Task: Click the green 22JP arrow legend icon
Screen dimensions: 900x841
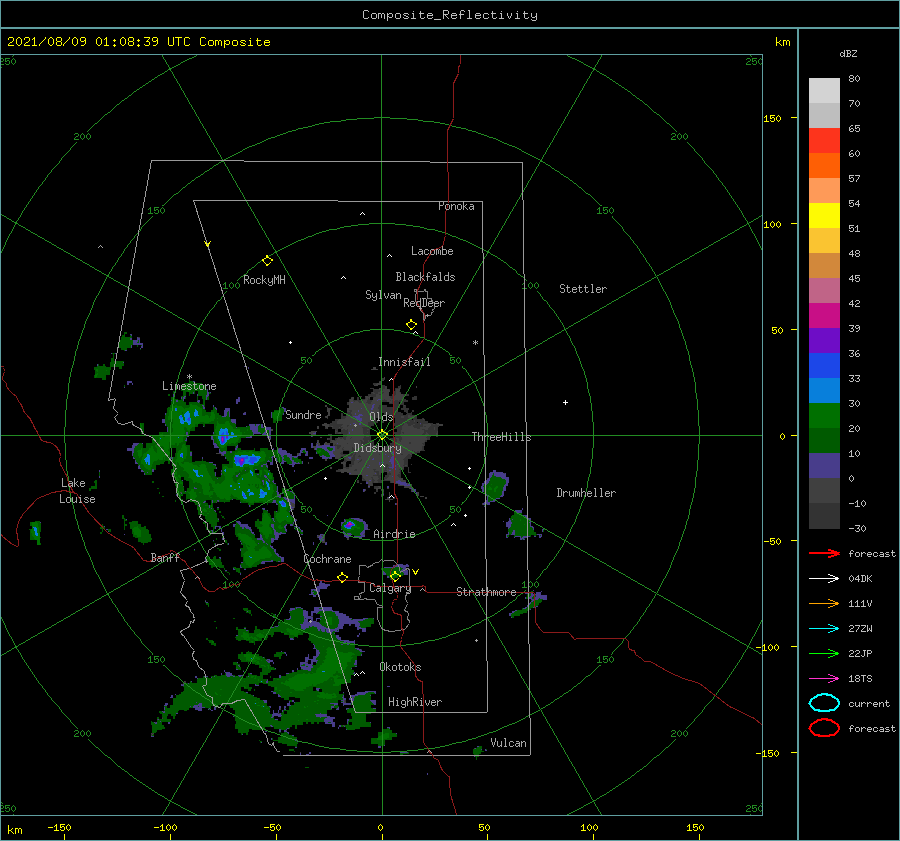Action: pos(824,653)
